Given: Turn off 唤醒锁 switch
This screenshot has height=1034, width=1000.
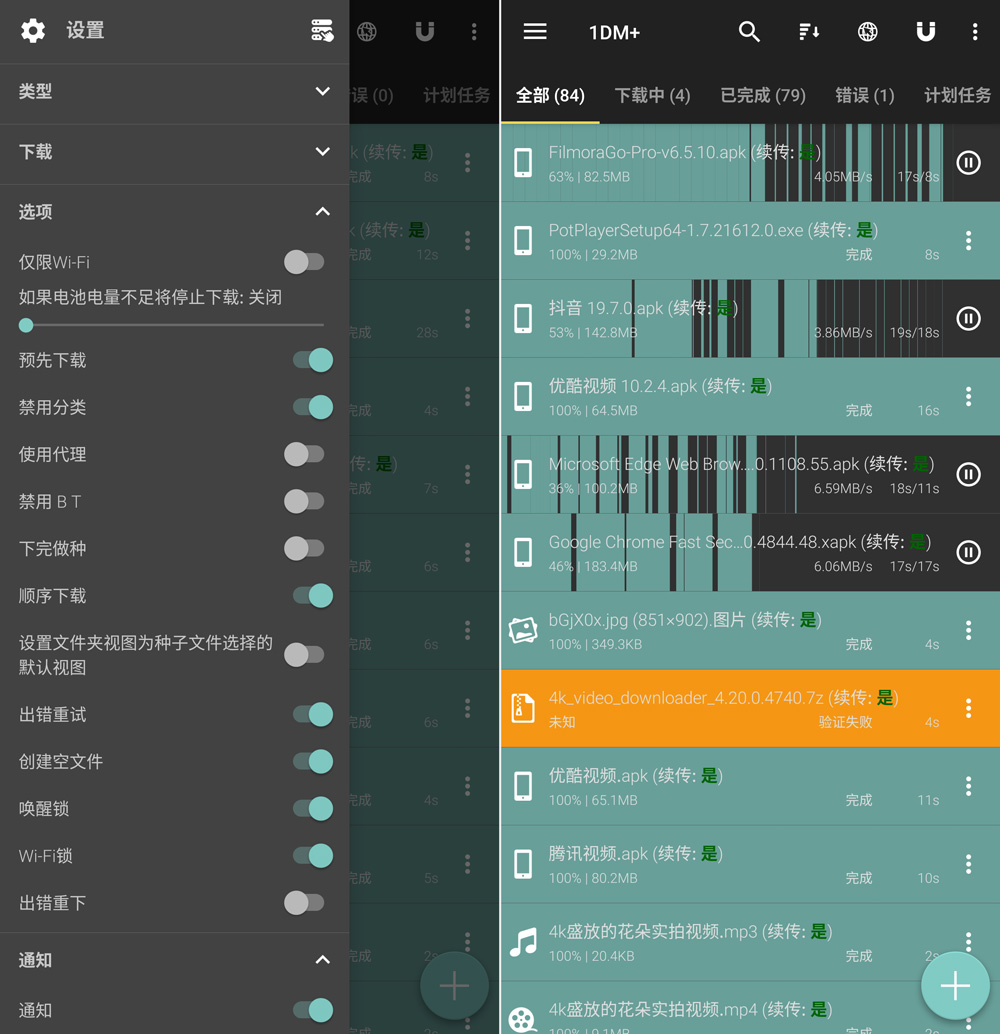Looking at the screenshot, I should 313,808.
